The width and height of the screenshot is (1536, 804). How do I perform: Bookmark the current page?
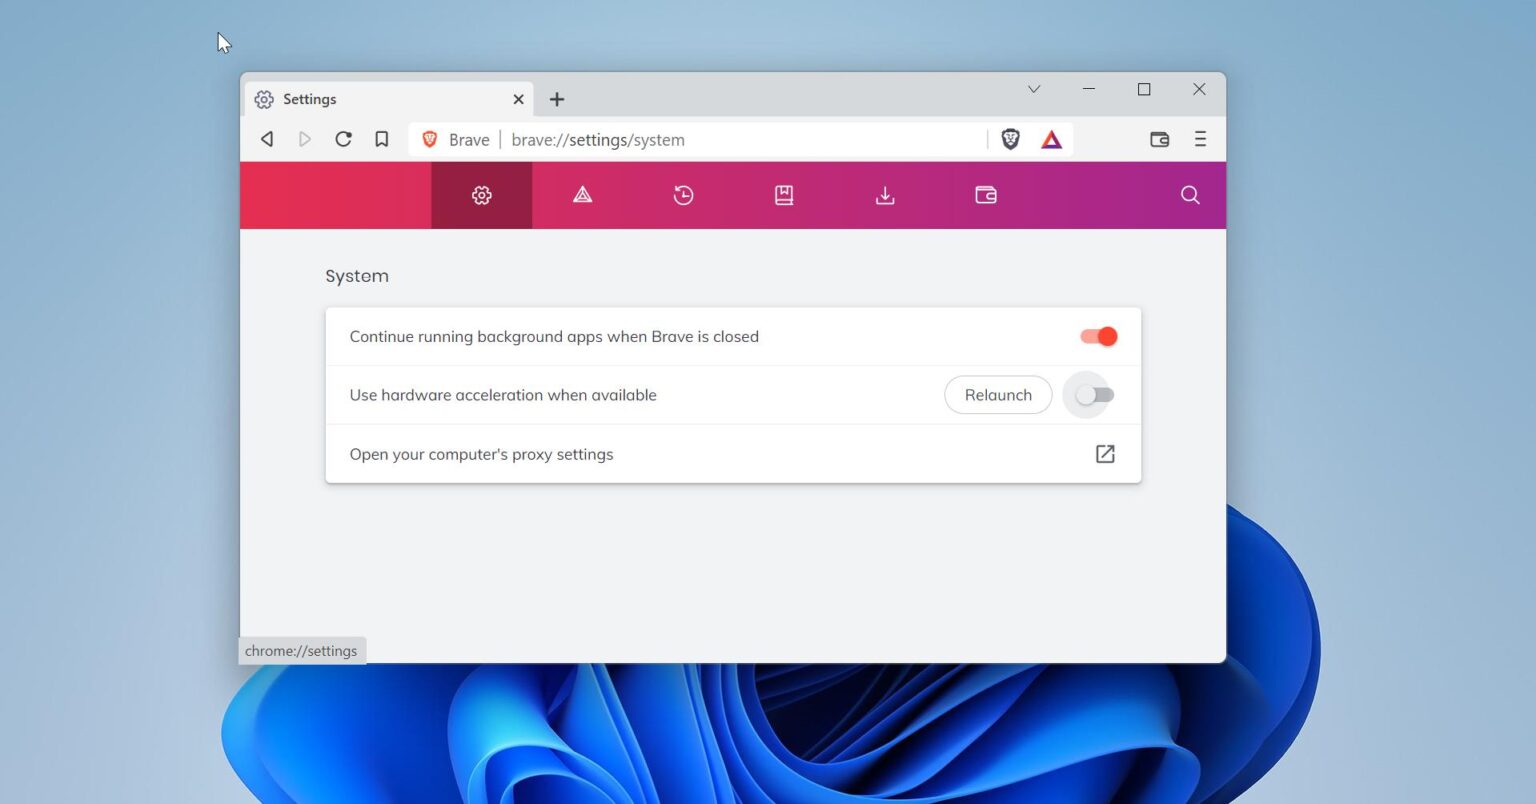(381, 139)
